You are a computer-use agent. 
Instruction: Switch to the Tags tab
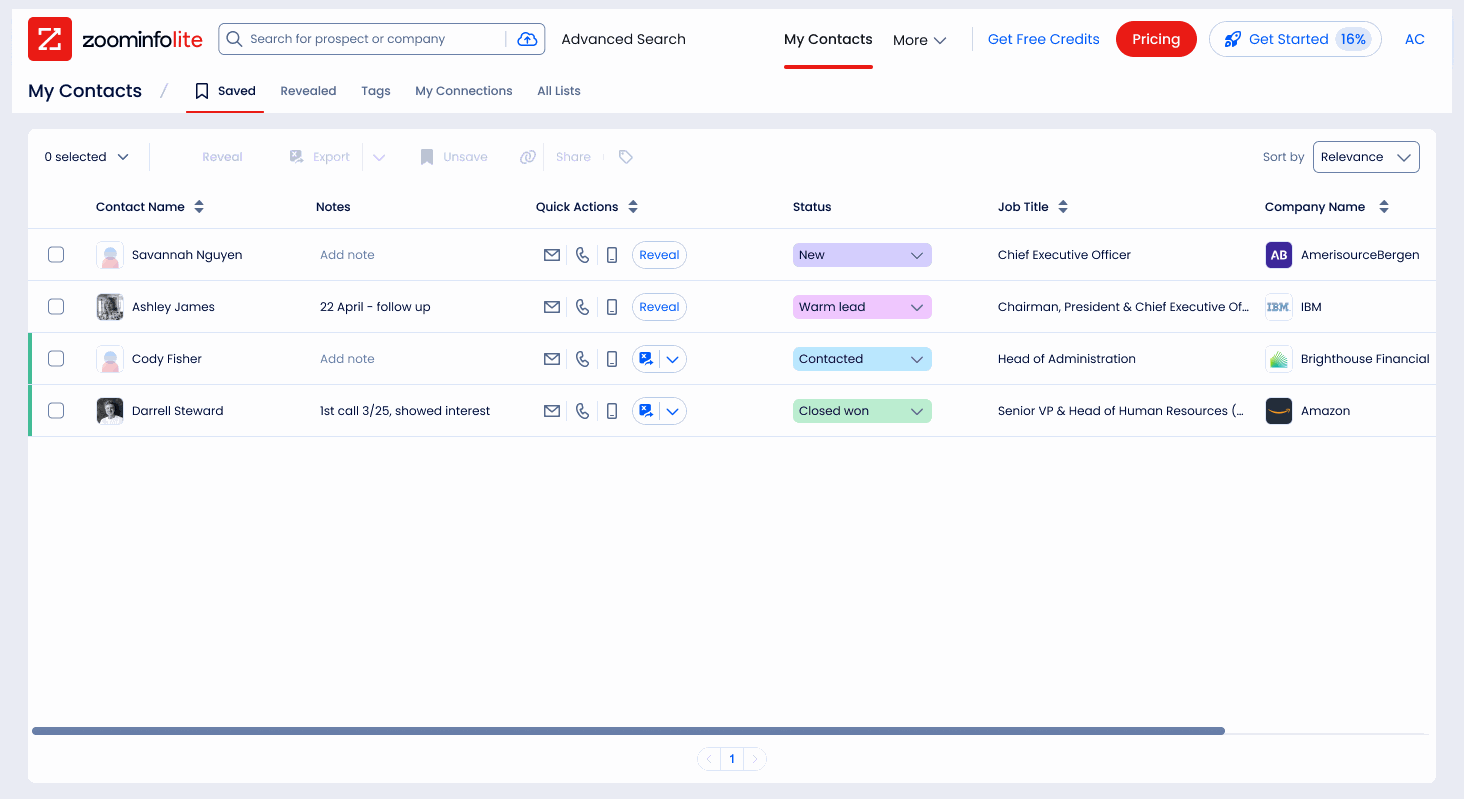coord(376,91)
